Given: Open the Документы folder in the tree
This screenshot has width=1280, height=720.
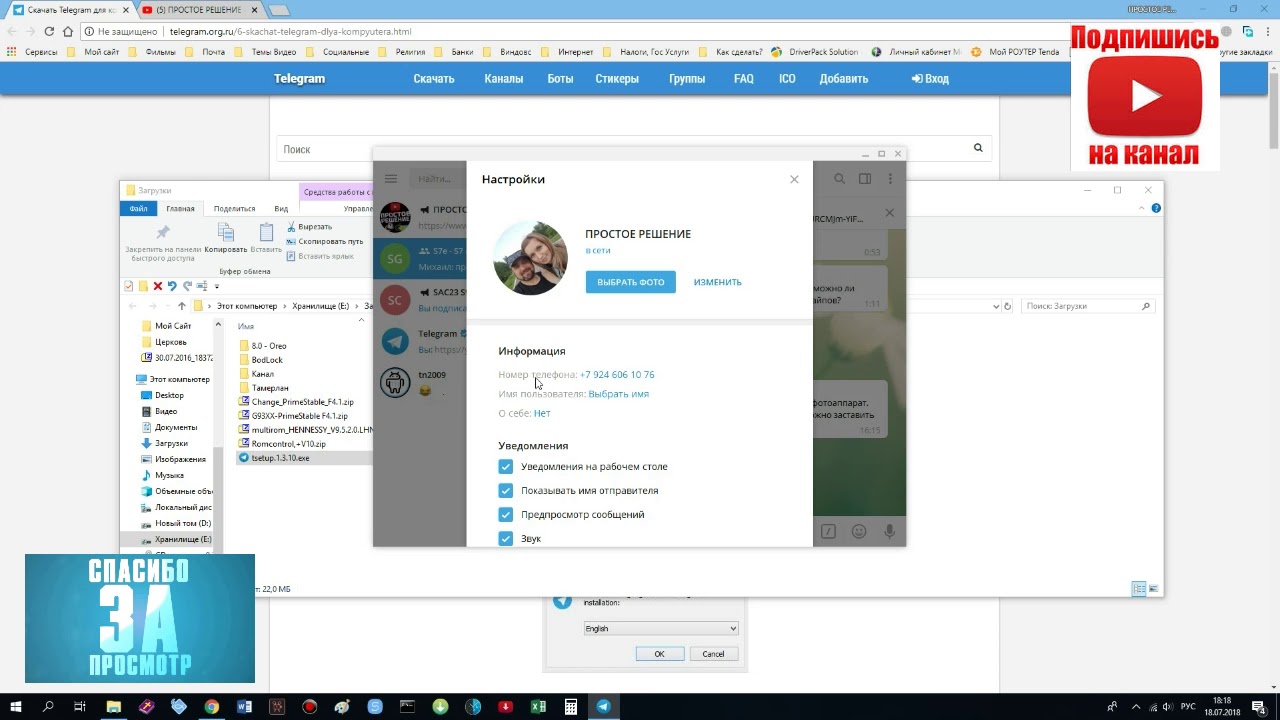Looking at the screenshot, I should (175, 427).
